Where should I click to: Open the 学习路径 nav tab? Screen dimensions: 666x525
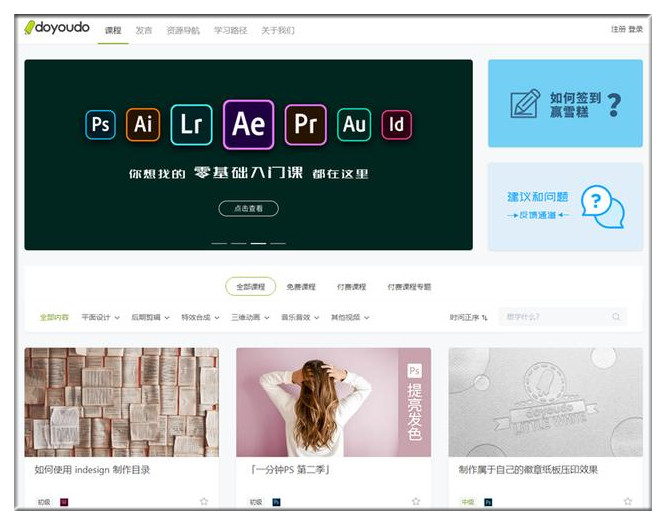pyautogui.click(x=230, y=30)
